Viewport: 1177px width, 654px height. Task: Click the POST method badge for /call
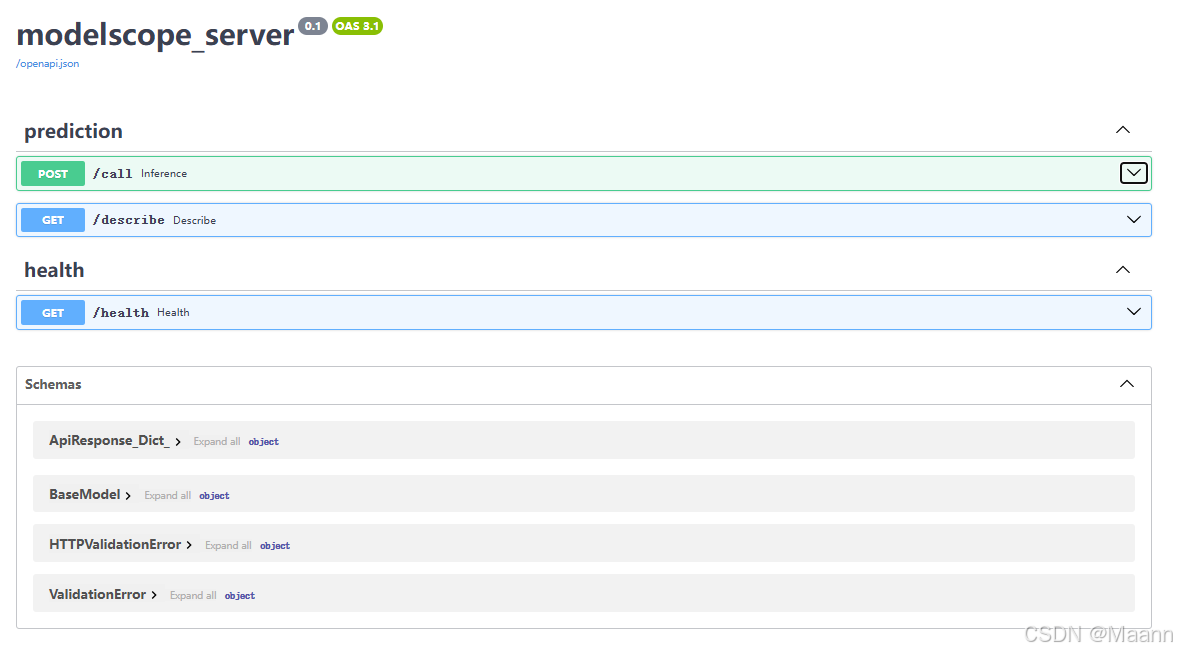52,173
